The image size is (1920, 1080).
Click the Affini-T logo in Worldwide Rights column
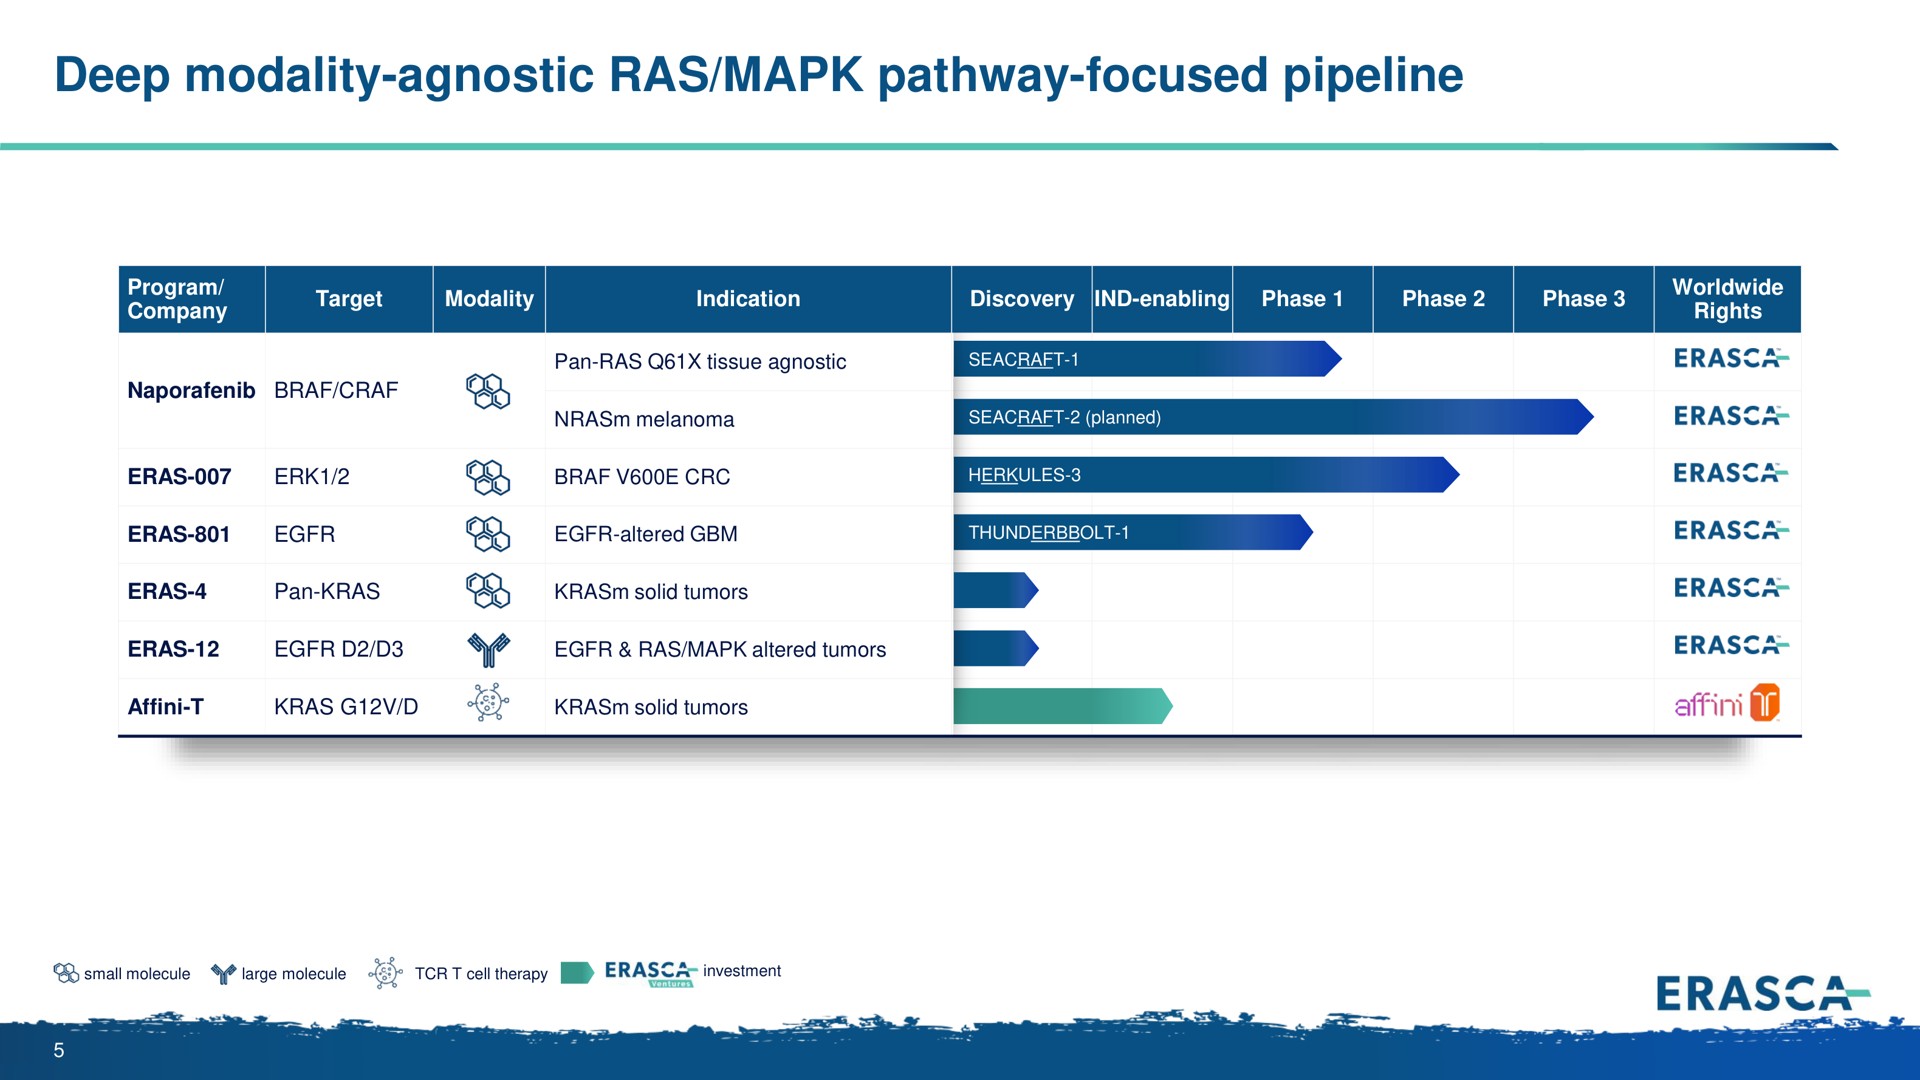click(1727, 703)
